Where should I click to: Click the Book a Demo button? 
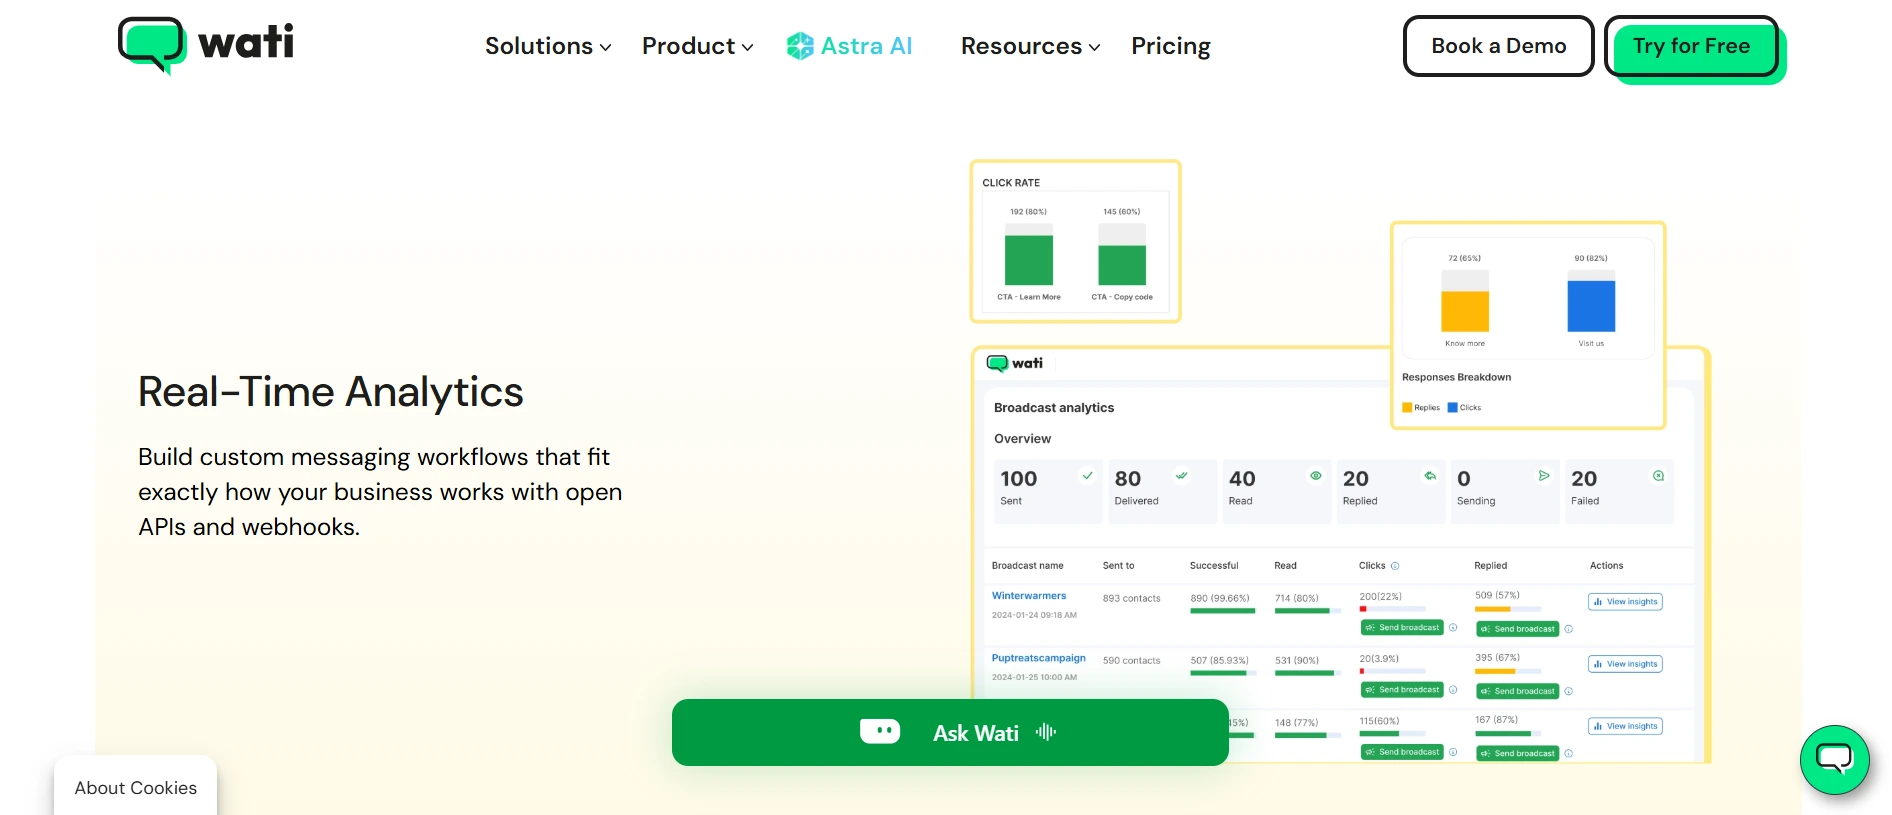pyautogui.click(x=1498, y=46)
